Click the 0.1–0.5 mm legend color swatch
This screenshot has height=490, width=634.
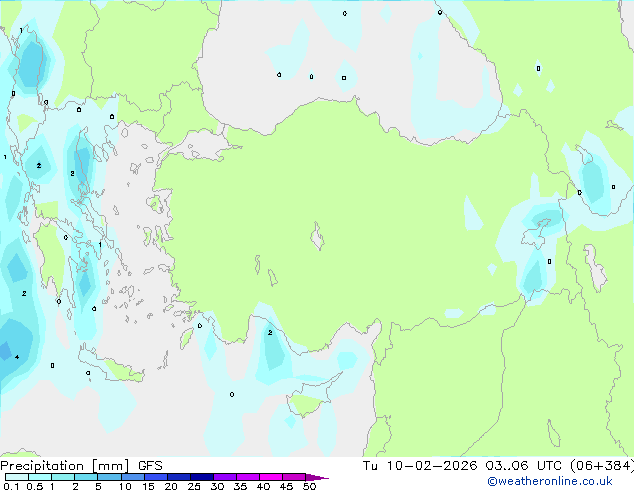(17, 477)
